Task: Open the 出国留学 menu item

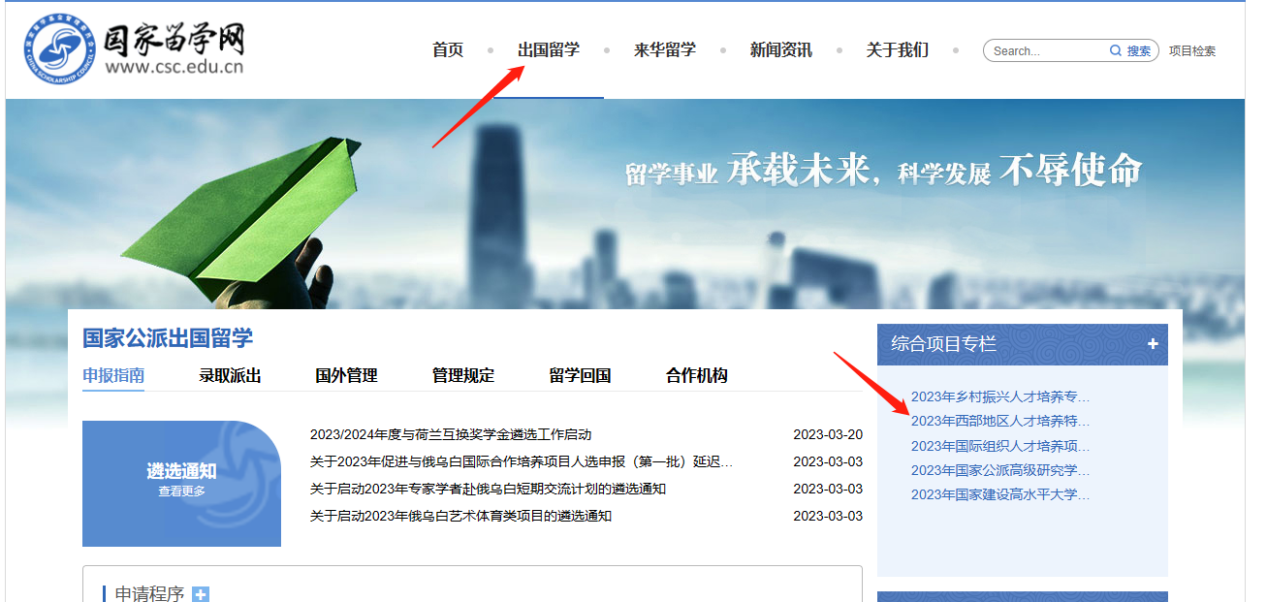Action: point(548,50)
